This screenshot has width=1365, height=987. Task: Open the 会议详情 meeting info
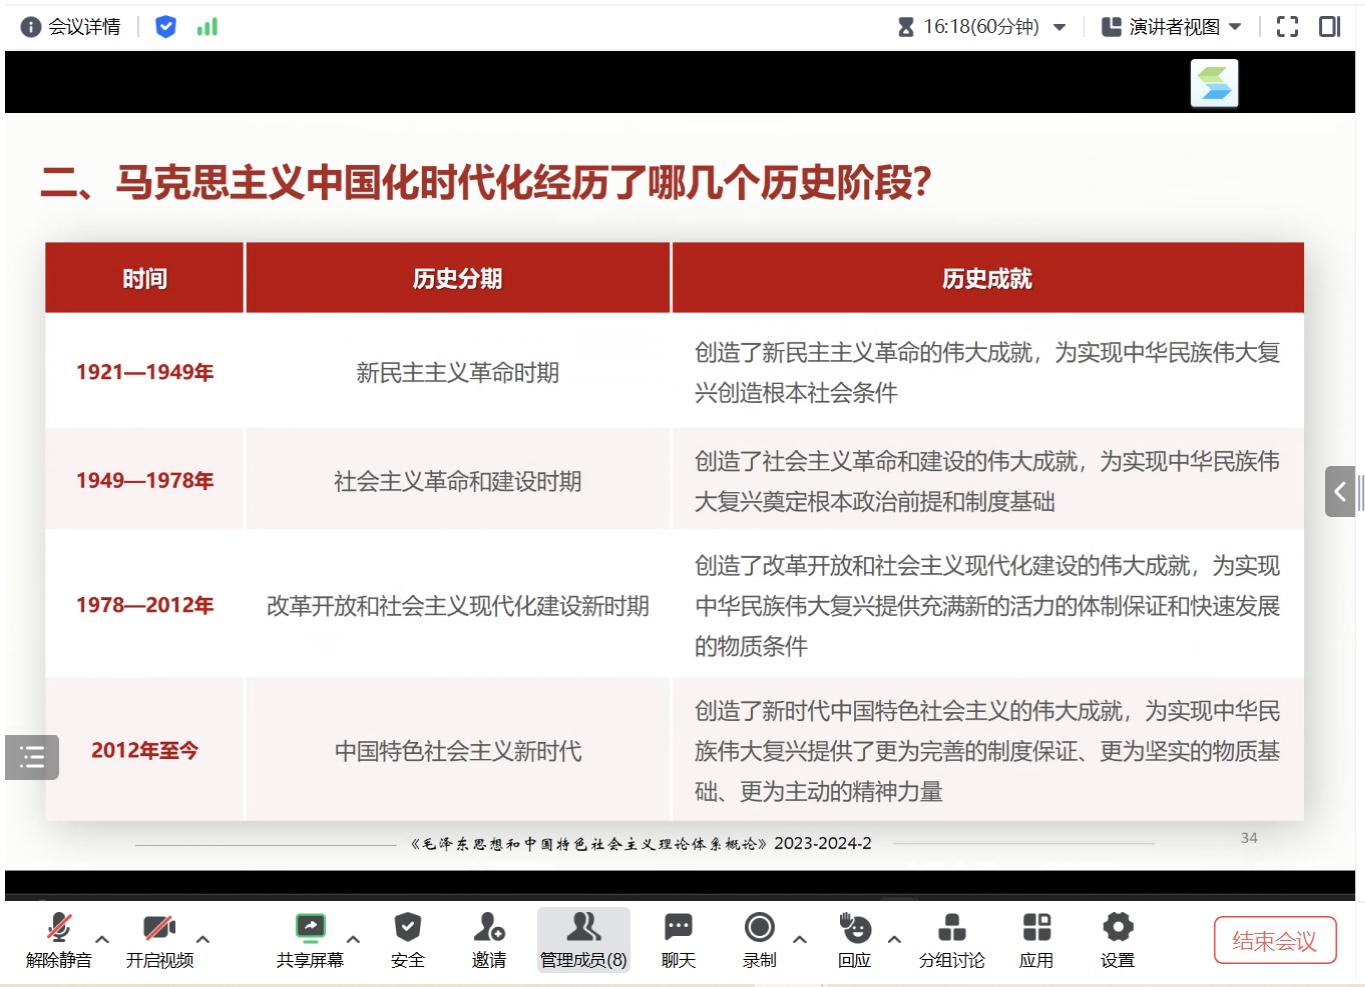click(71, 27)
